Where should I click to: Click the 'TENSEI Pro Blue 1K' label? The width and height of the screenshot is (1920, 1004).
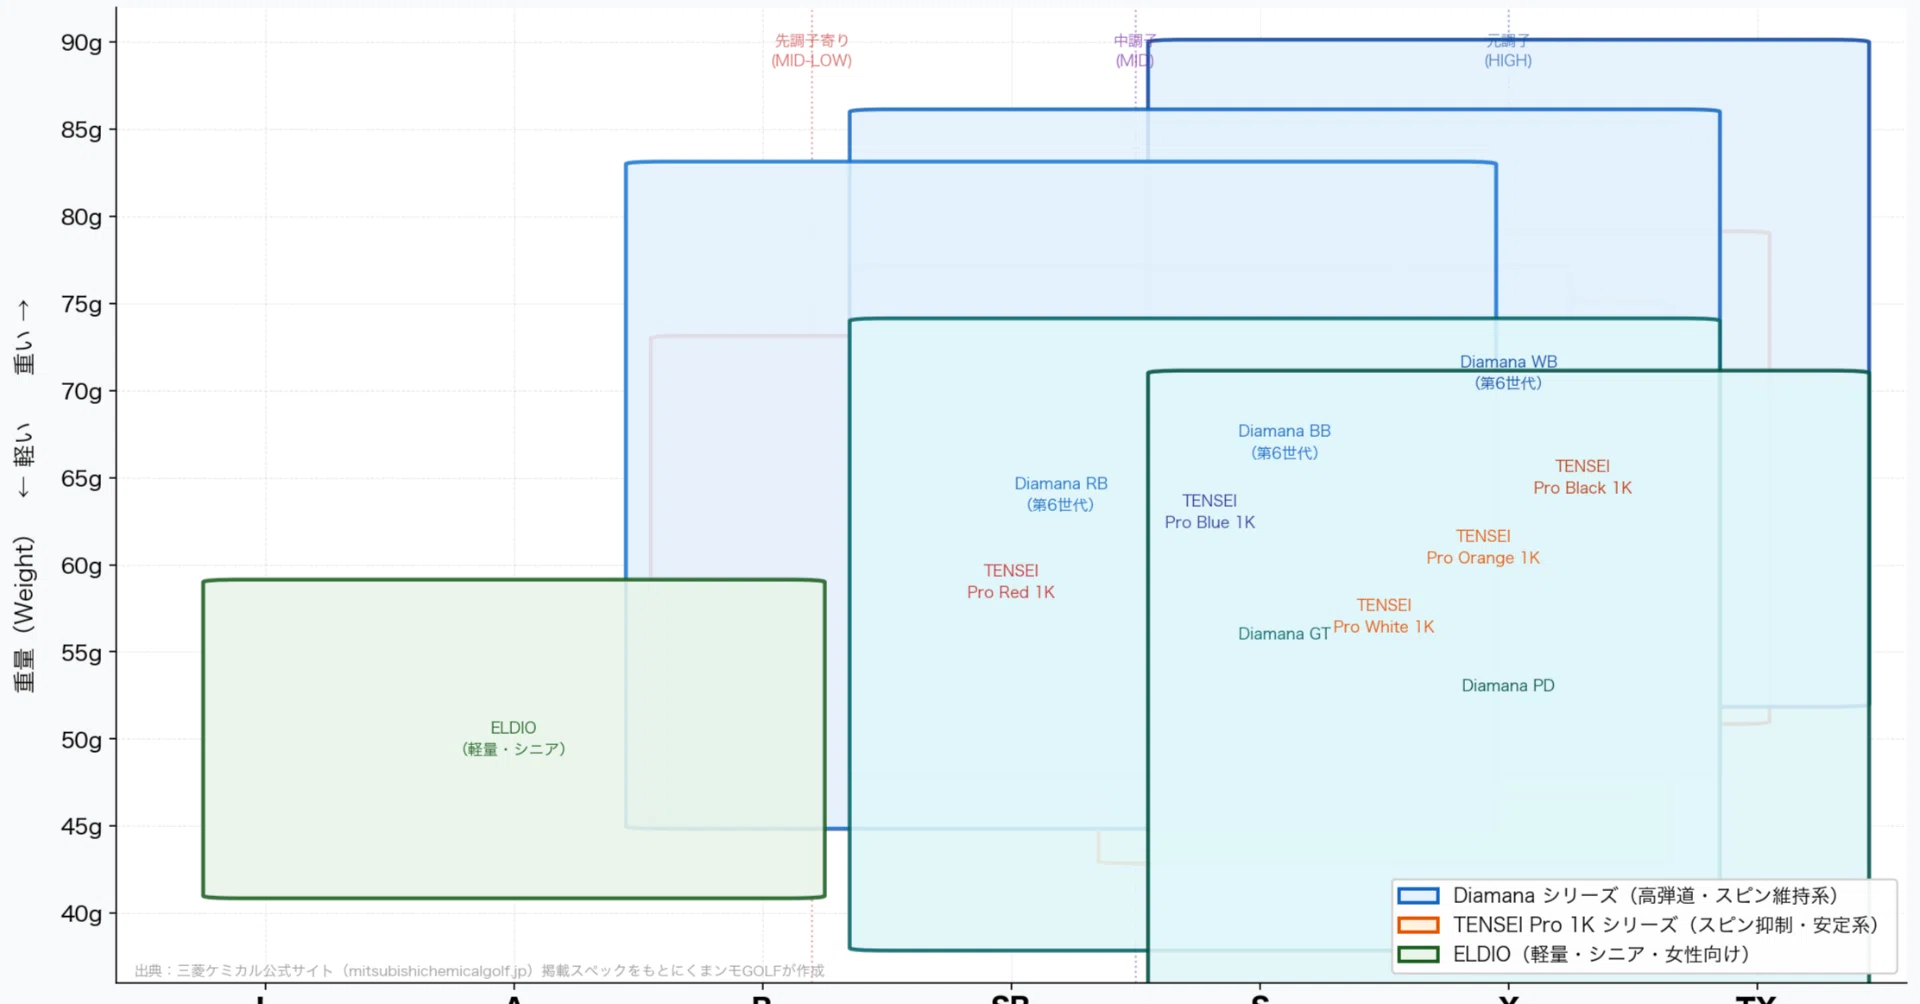(1209, 511)
